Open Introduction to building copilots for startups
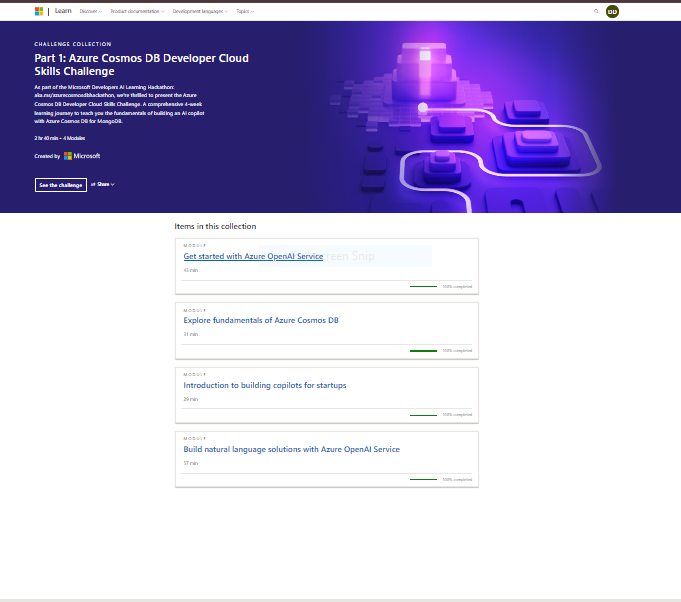This screenshot has height=602, width=681. (x=265, y=385)
